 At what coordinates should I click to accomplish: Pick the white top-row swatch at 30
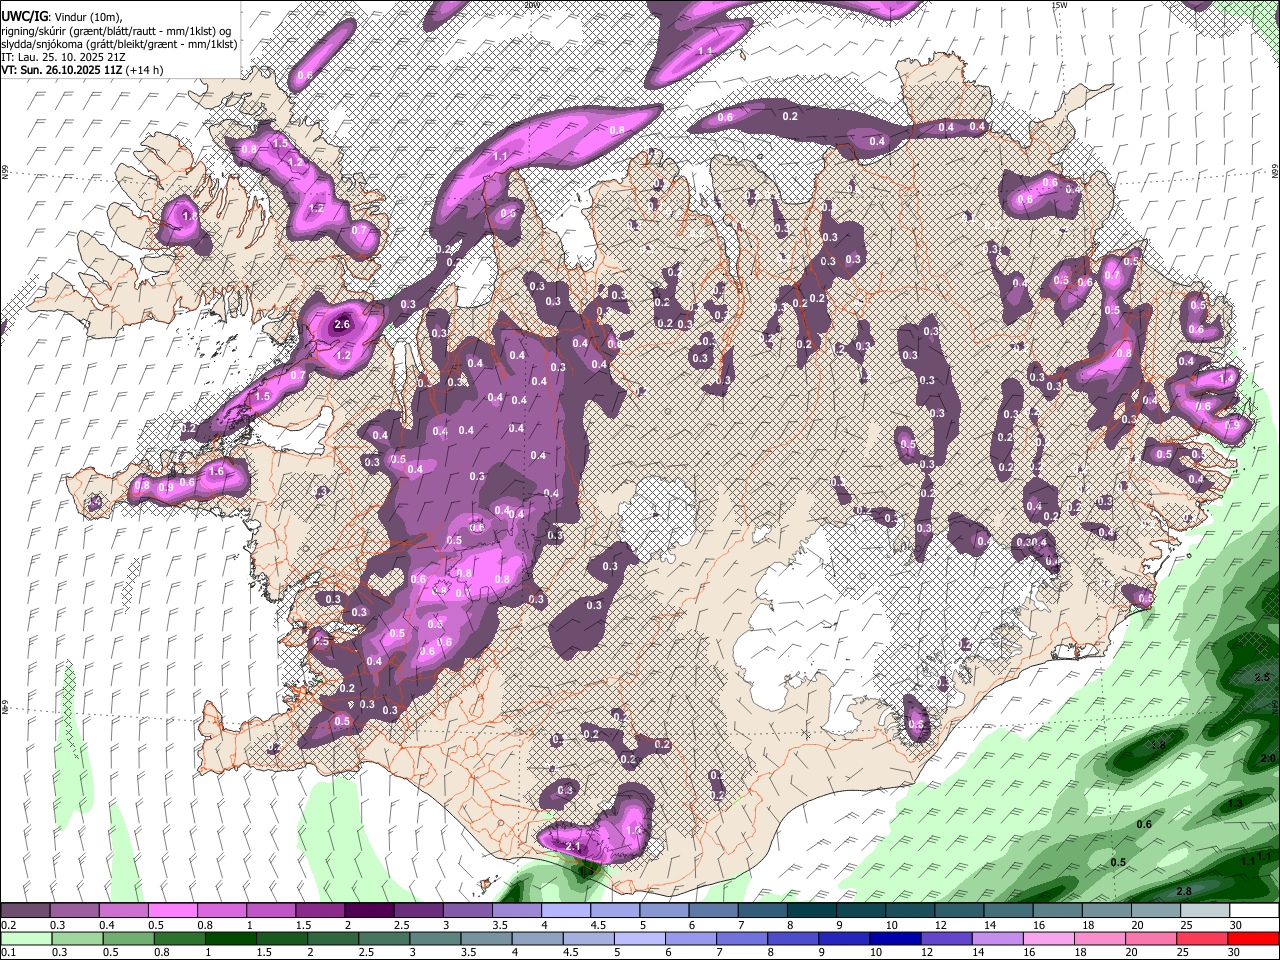(x=1254, y=911)
